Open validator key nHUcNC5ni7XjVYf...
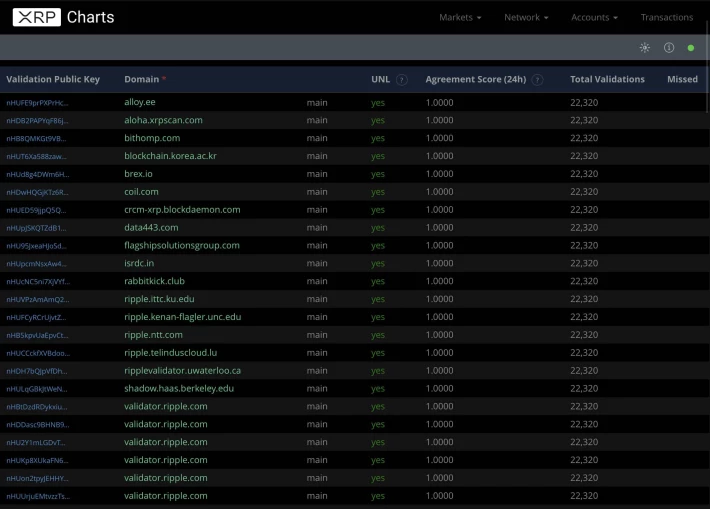Image resolution: width=710 pixels, height=509 pixels. 38,282
